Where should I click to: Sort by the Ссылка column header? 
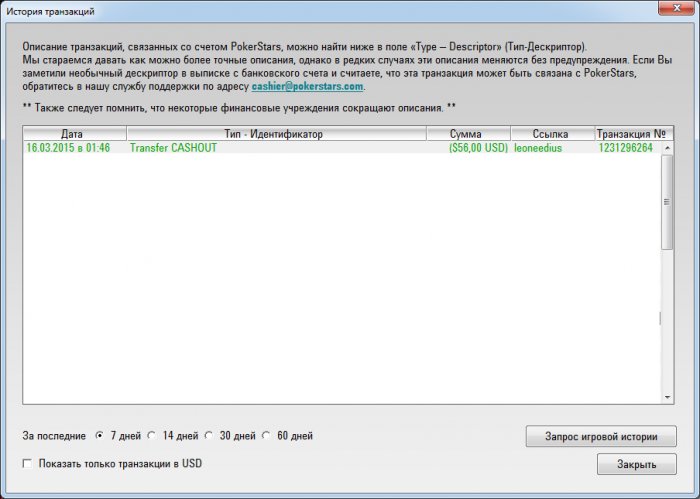pos(553,134)
